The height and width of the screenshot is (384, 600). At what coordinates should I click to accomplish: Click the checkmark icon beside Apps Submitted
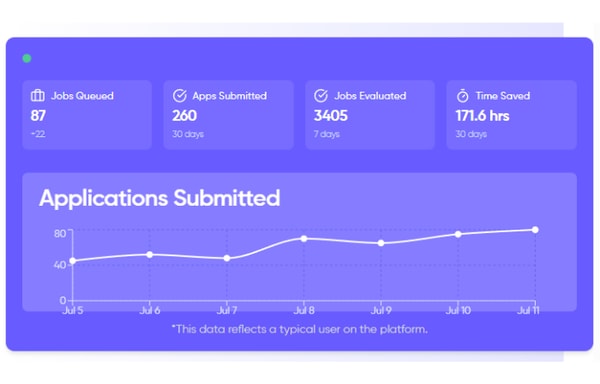coord(179,96)
